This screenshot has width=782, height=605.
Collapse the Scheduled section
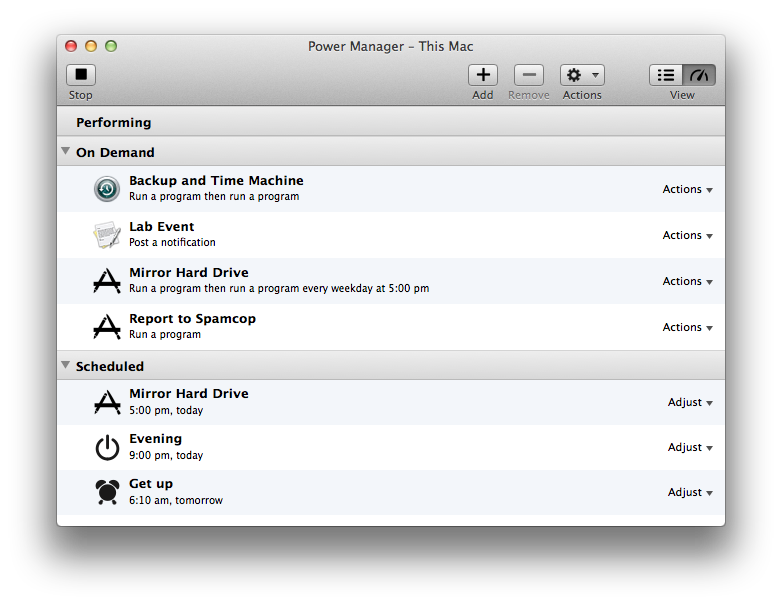(x=65, y=365)
